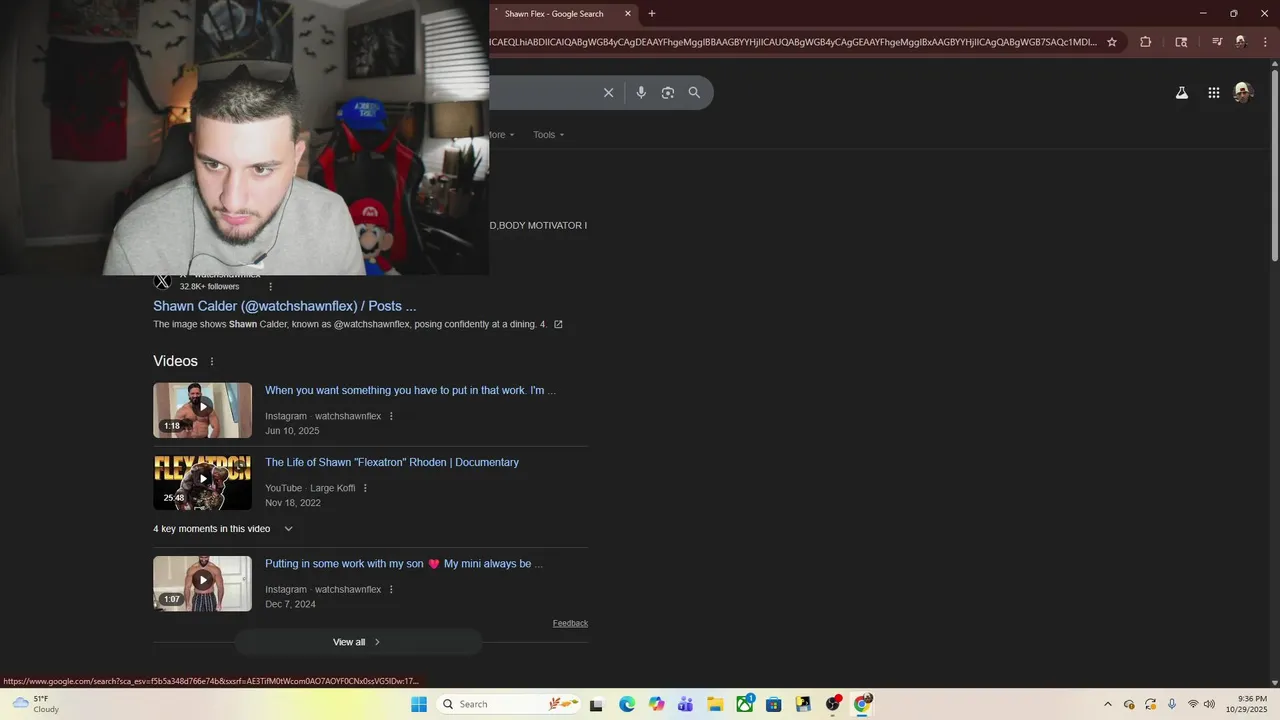This screenshot has height=720, width=1280.
Task: Launch Microsoft Edge from the taskbar
Action: click(x=626, y=704)
